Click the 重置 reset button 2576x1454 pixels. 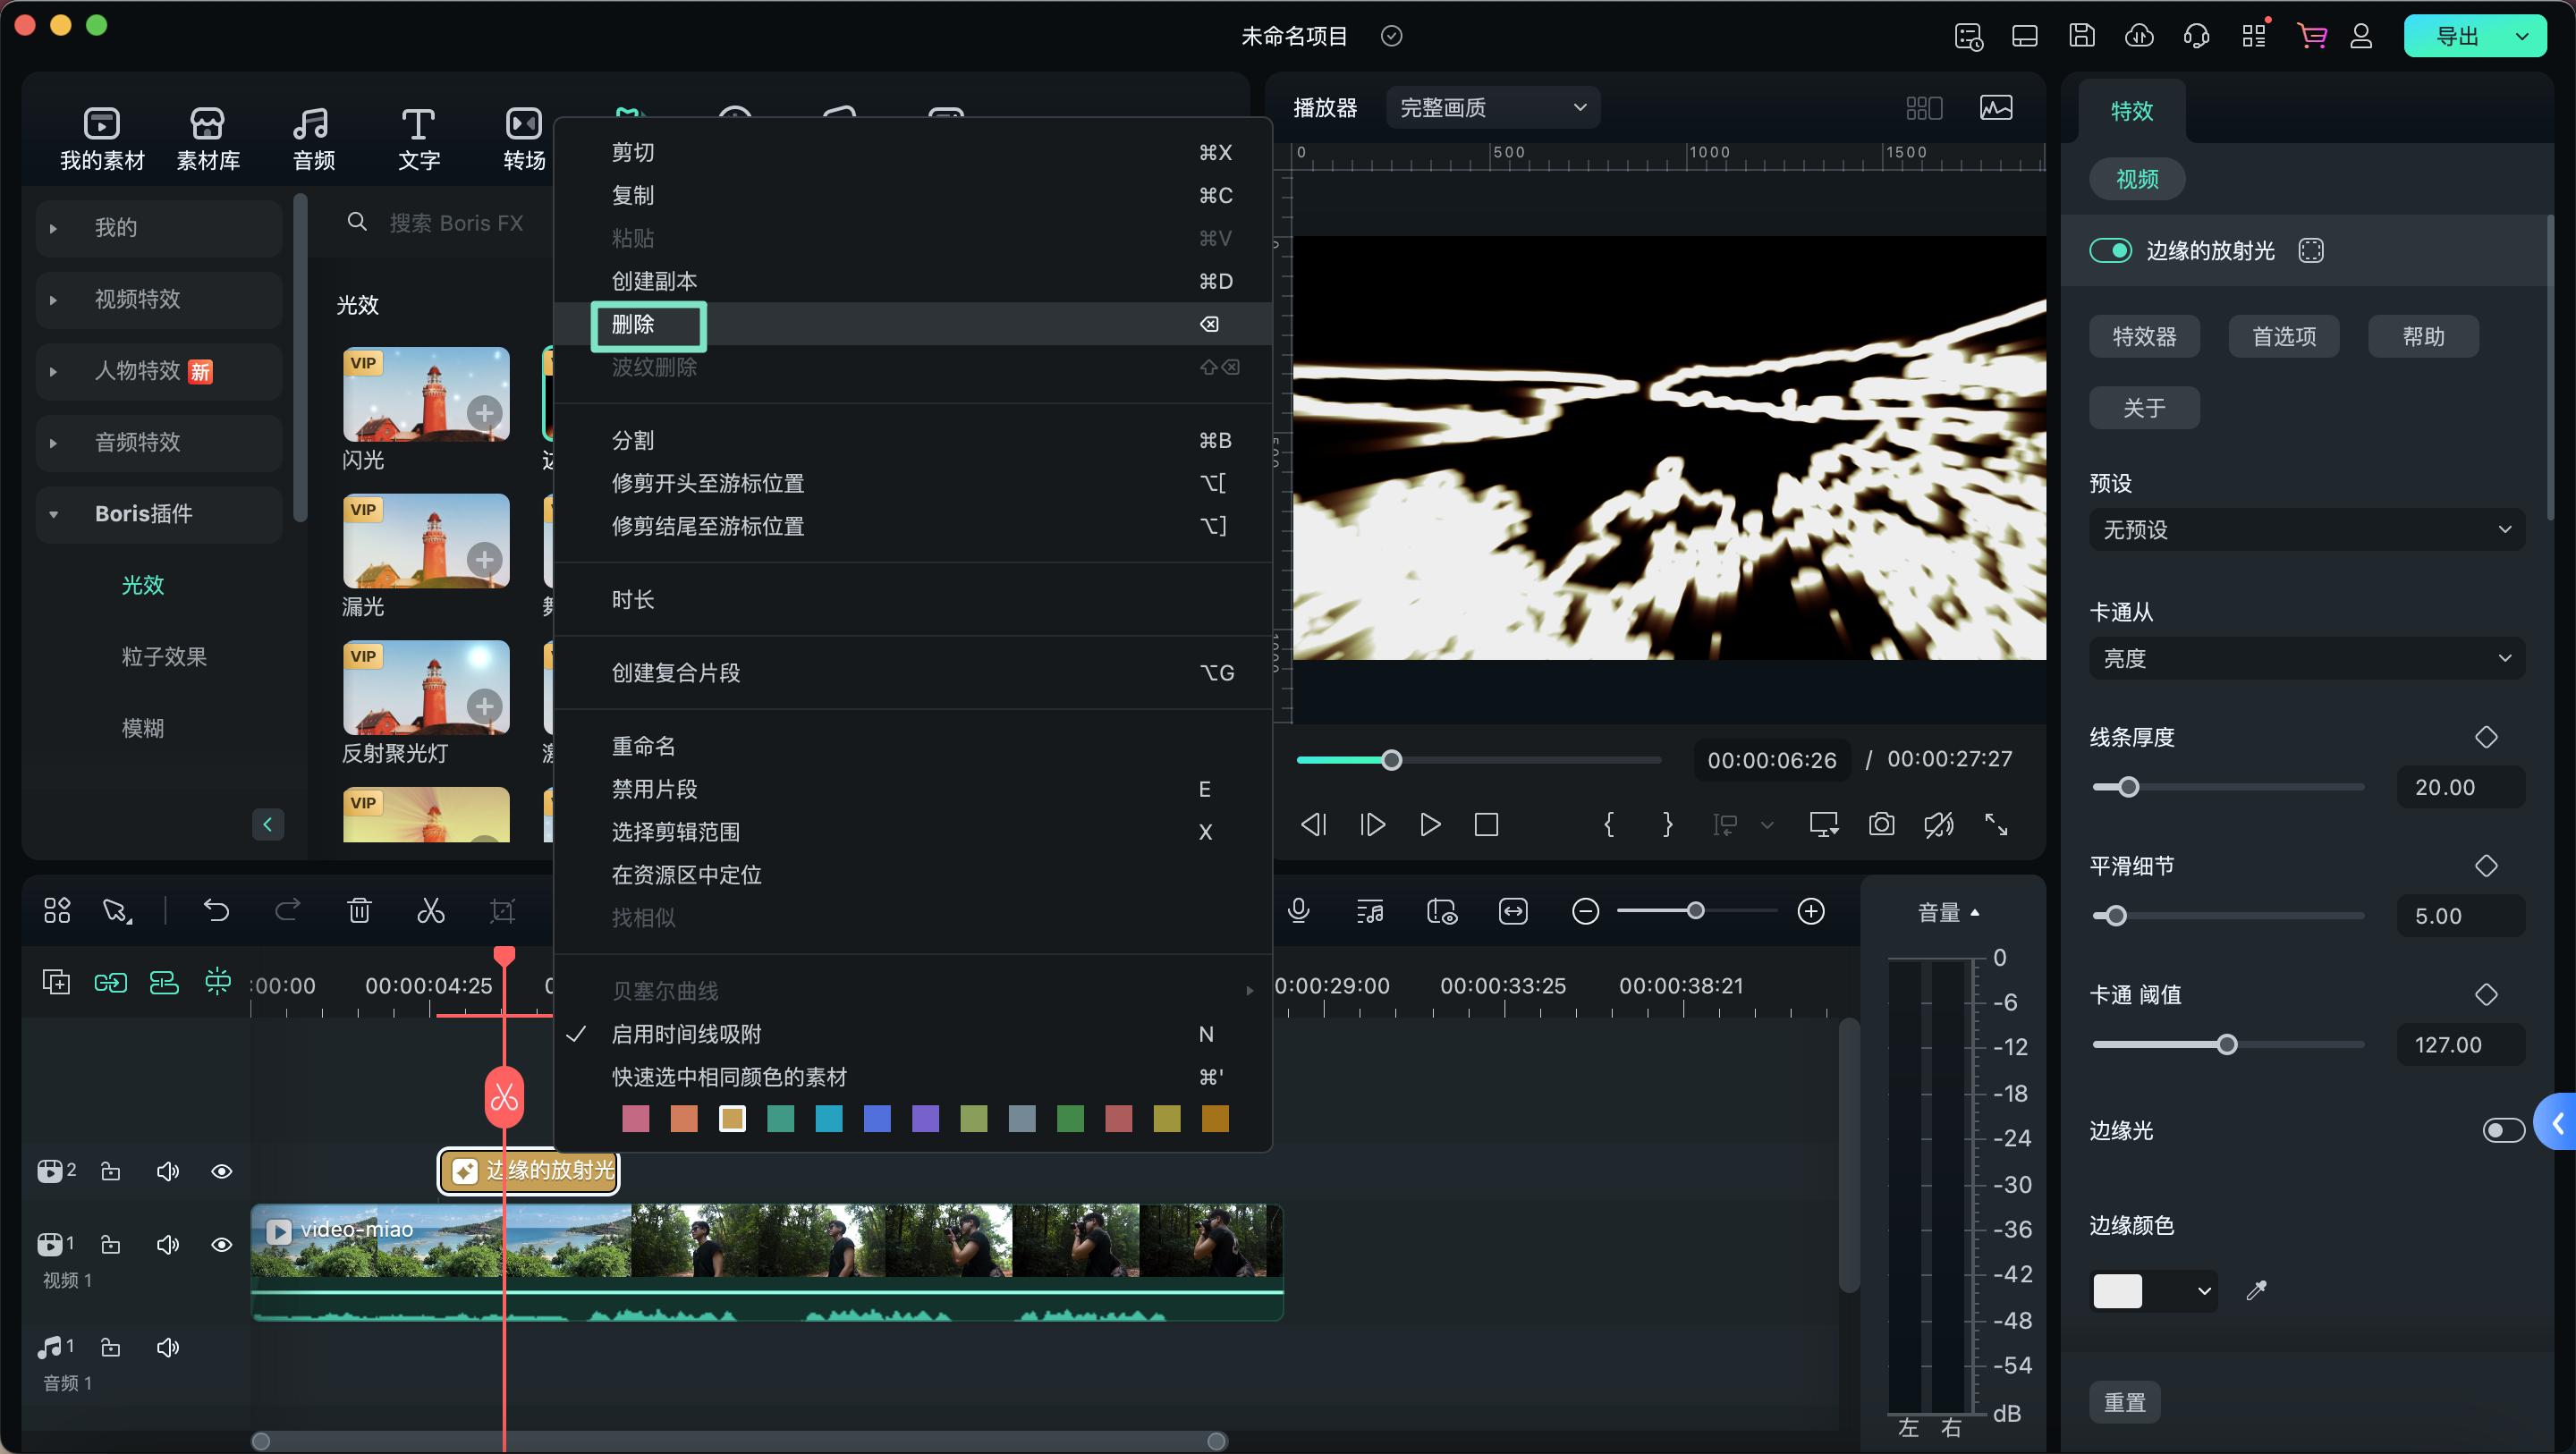click(2124, 1402)
